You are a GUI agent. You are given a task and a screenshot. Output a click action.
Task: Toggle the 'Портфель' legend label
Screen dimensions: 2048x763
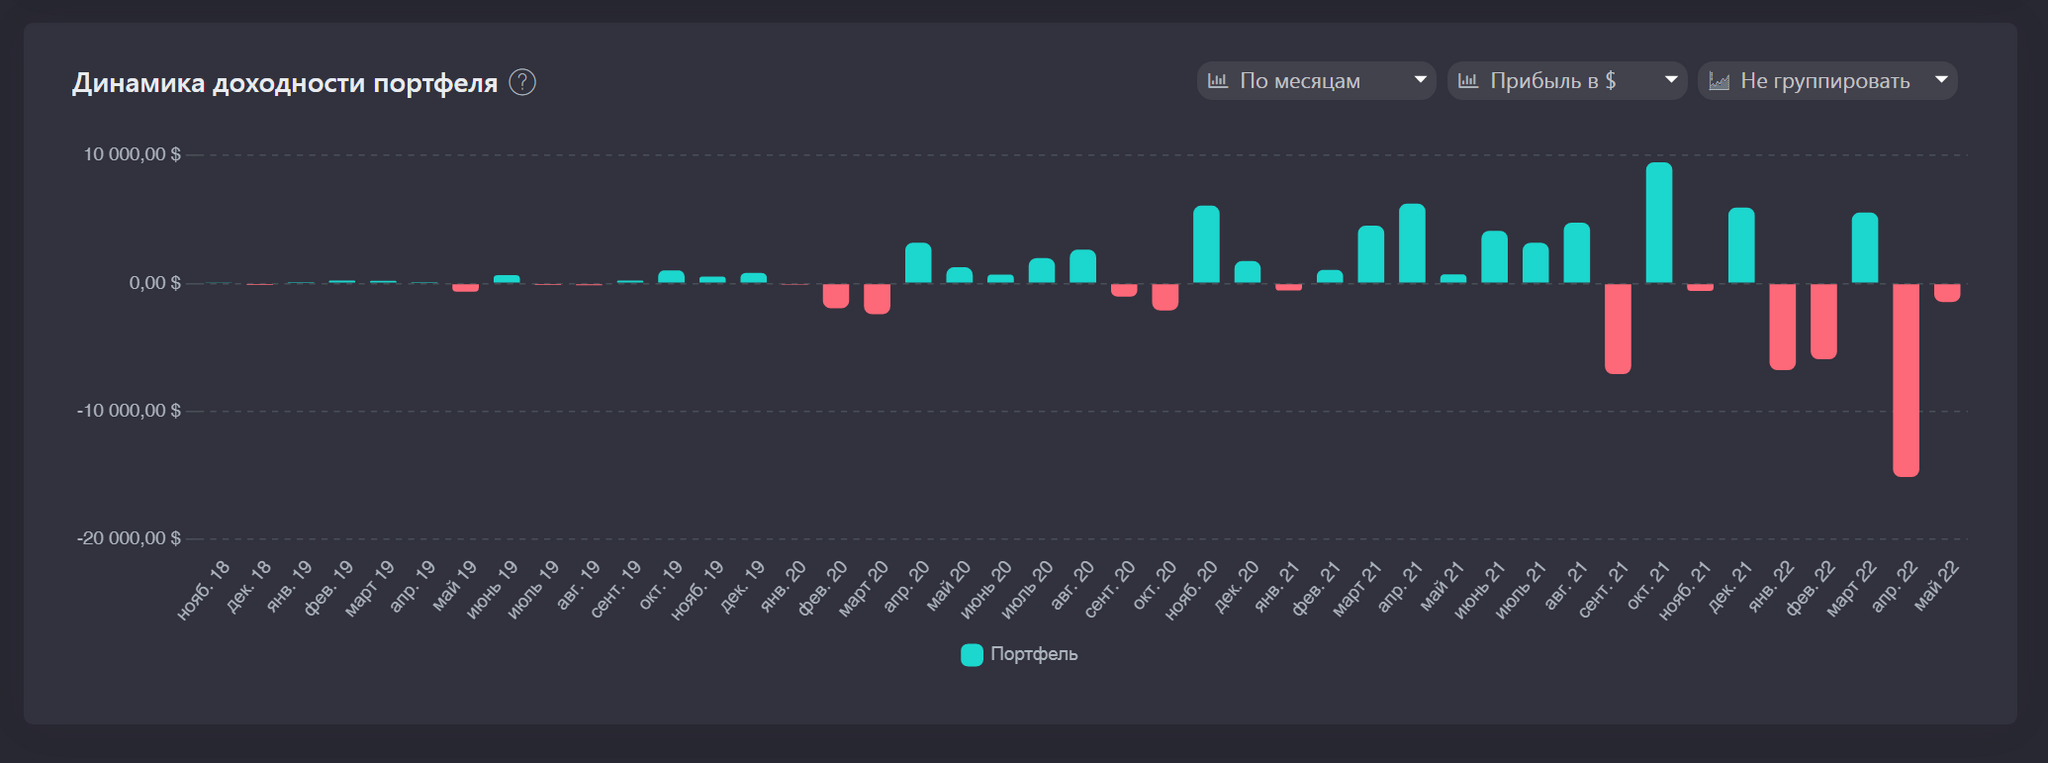pyautogui.click(x=1034, y=654)
